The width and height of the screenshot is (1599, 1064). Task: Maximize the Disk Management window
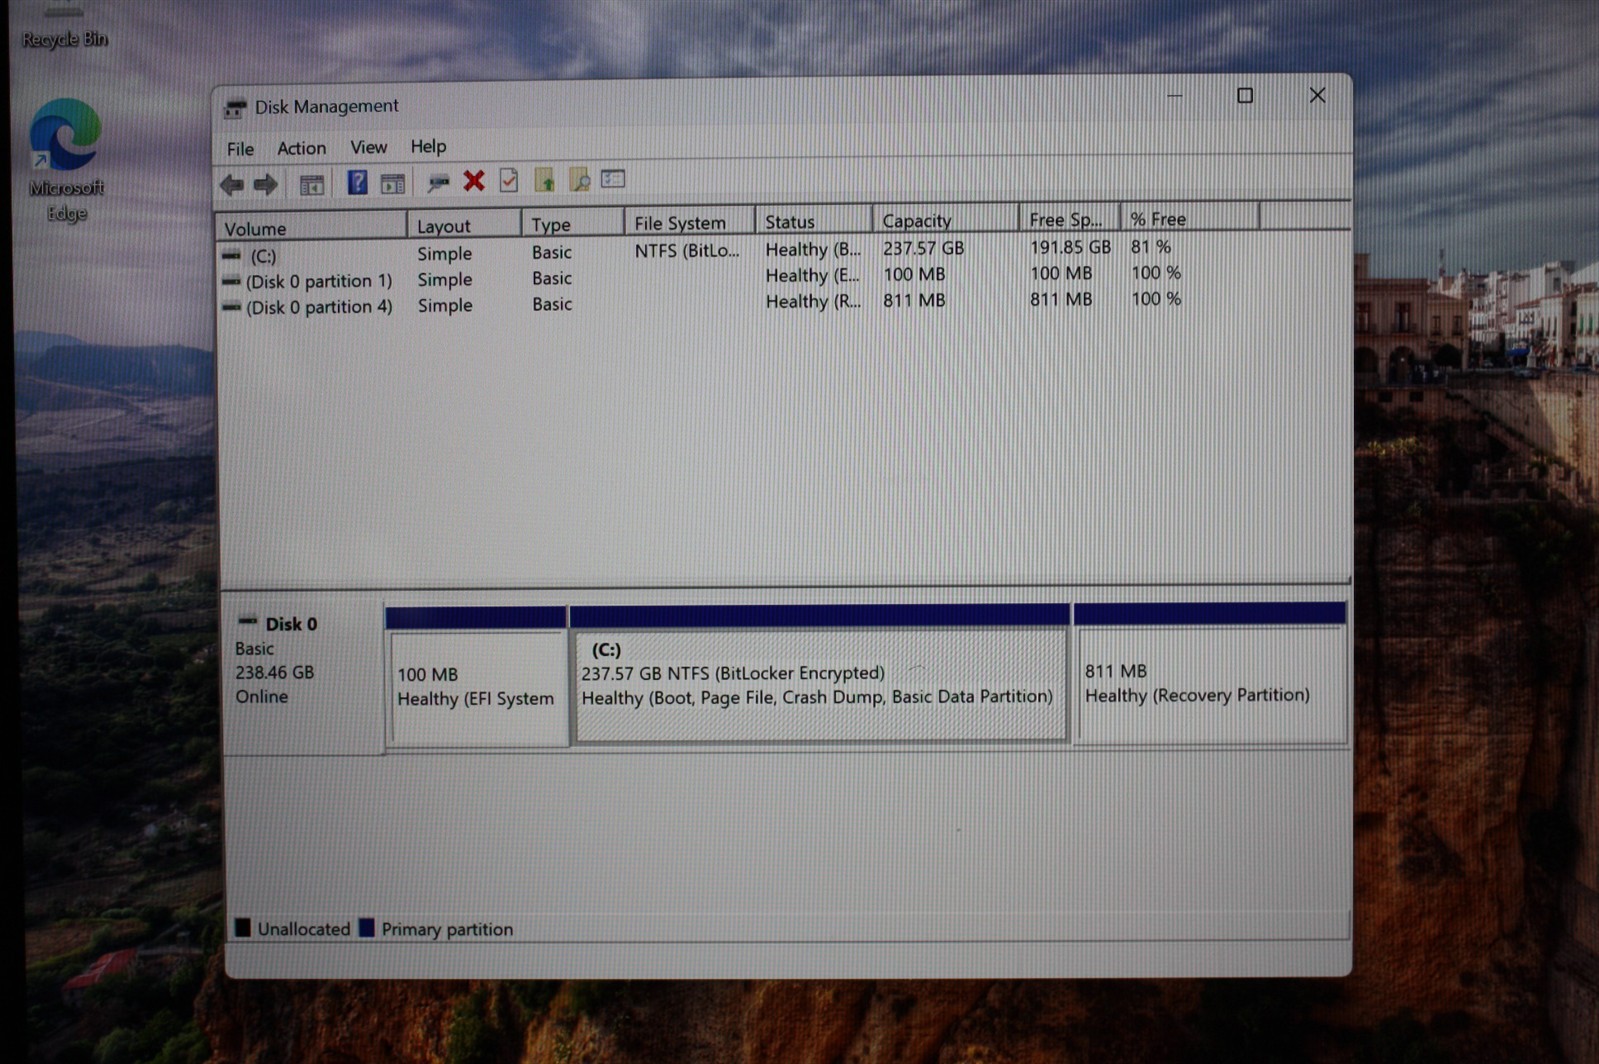(1245, 96)
